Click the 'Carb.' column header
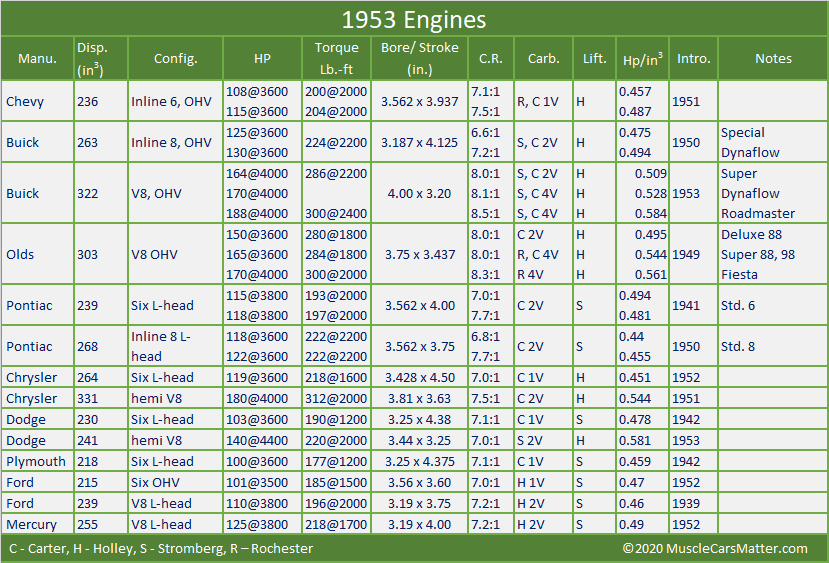Screen dimensions: 829x563 (x=544, y=59)
